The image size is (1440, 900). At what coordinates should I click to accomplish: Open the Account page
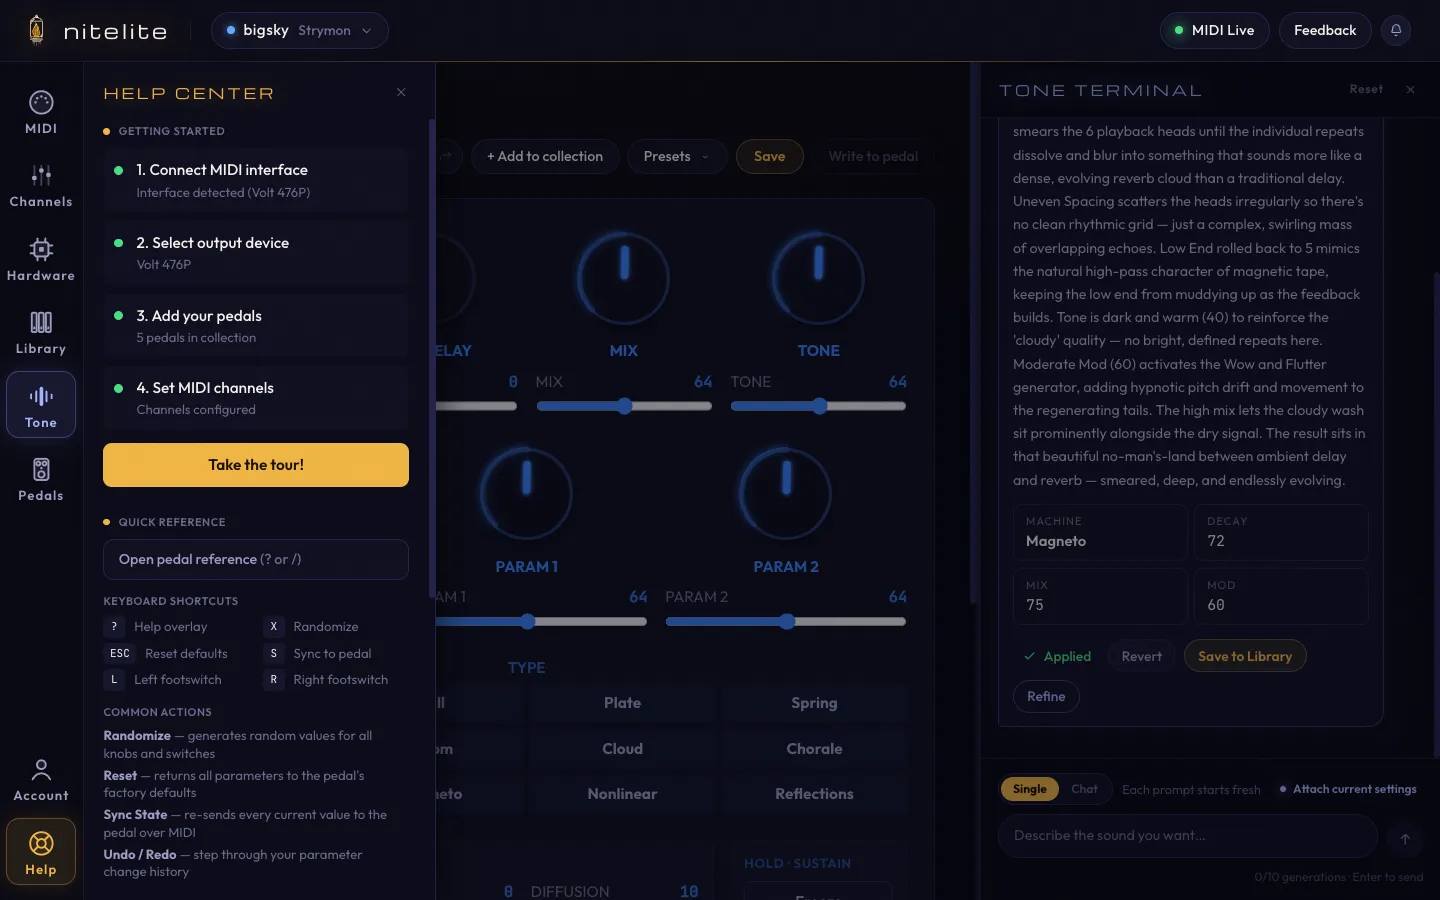click(41, 779)
